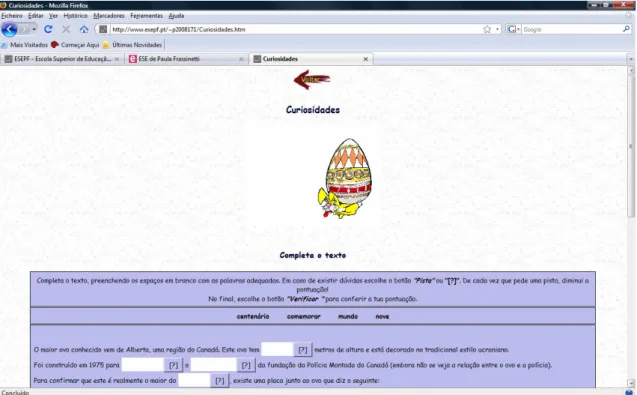The height and width of the screenshot is (395, 637).
Task: Click in the Google search field
Action: point(572,29)
